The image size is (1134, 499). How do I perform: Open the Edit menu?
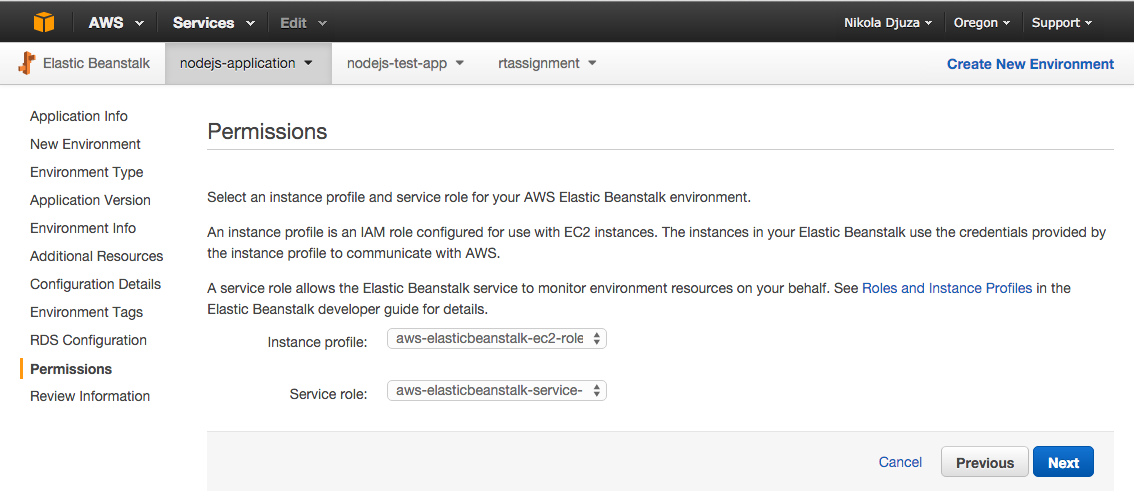point(304,22)
